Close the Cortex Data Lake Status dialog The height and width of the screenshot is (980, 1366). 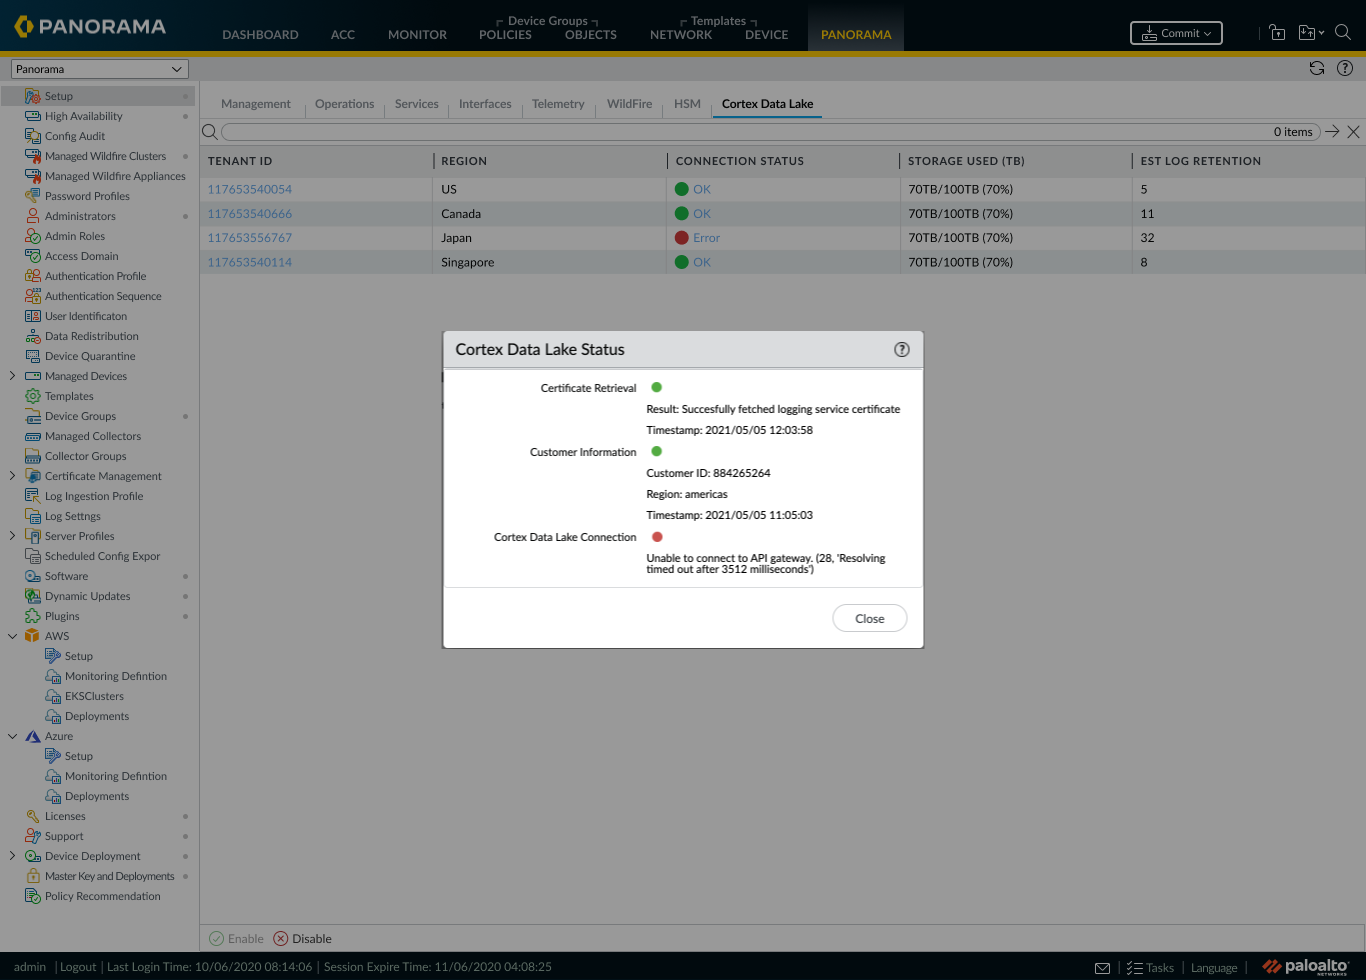[870, 618]
